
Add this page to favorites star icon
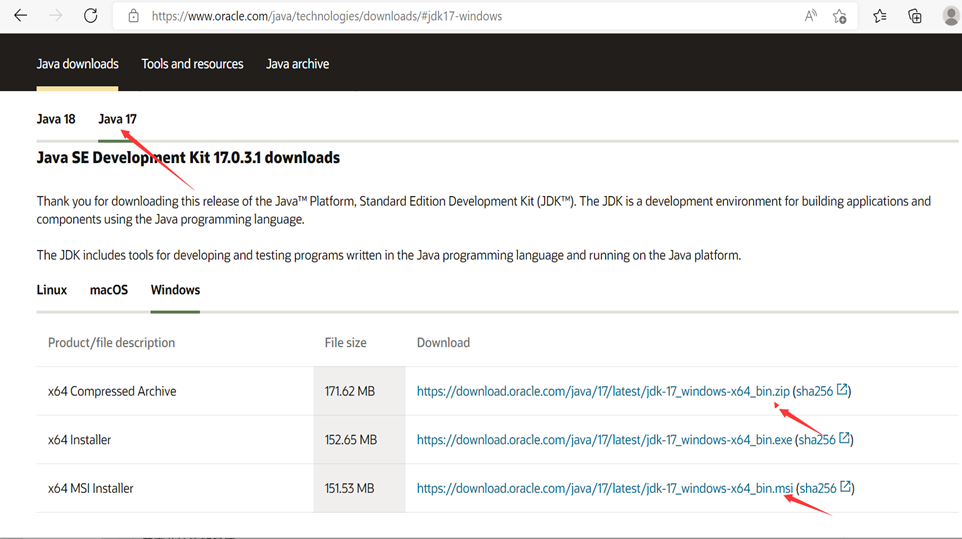[x=840, y=17]
